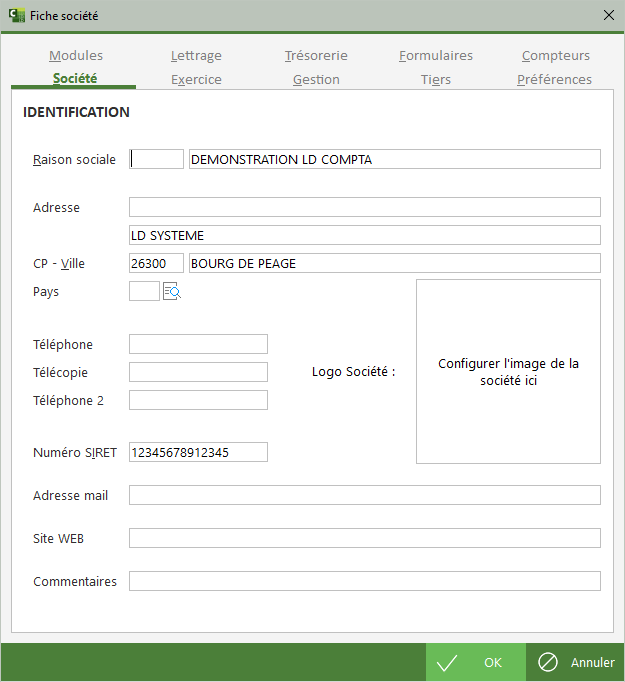Click the Logo Société label
625x682 pixels.
353,372
